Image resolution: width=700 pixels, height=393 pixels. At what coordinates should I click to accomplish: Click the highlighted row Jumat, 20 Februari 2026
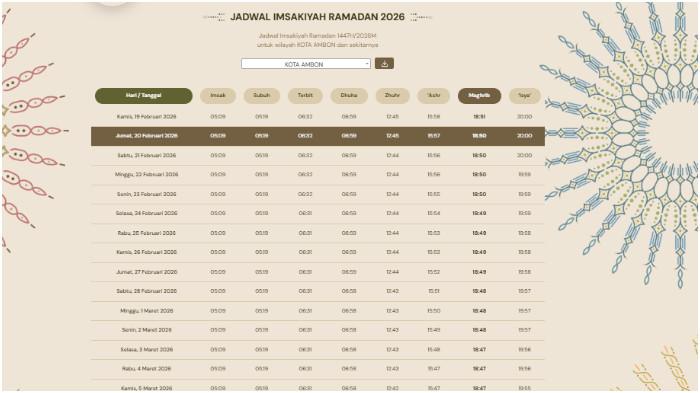(x=318, y=136)
